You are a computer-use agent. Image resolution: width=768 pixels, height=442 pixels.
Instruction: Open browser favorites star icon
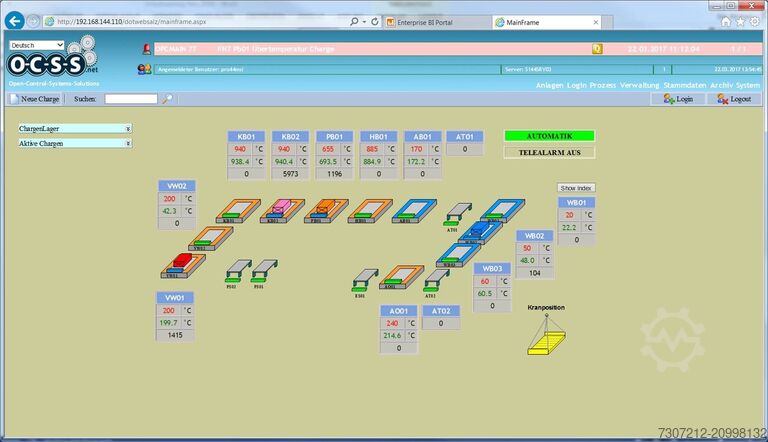(741, 22)
